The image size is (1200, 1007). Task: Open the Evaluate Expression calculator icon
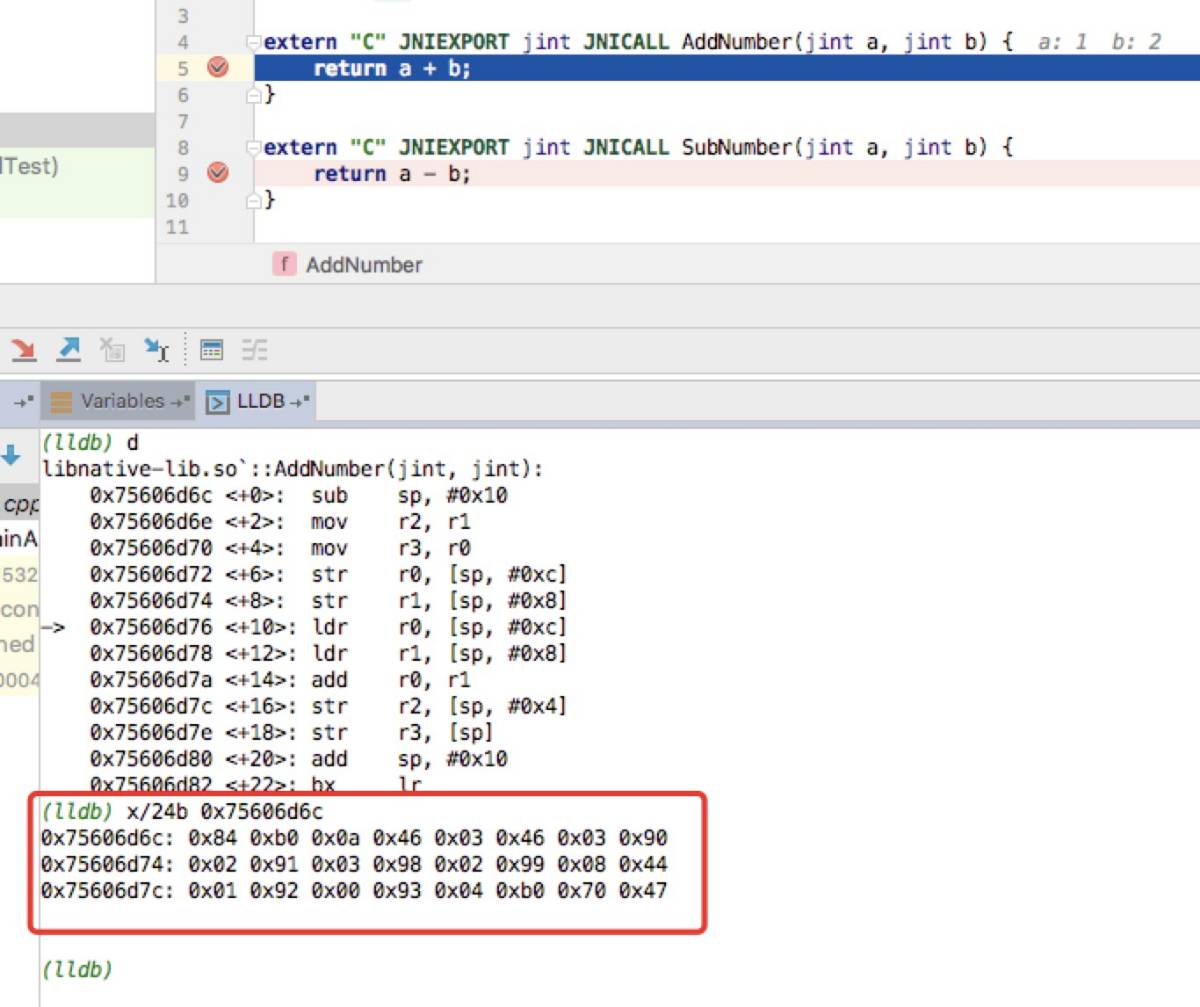tap(211, 349)
